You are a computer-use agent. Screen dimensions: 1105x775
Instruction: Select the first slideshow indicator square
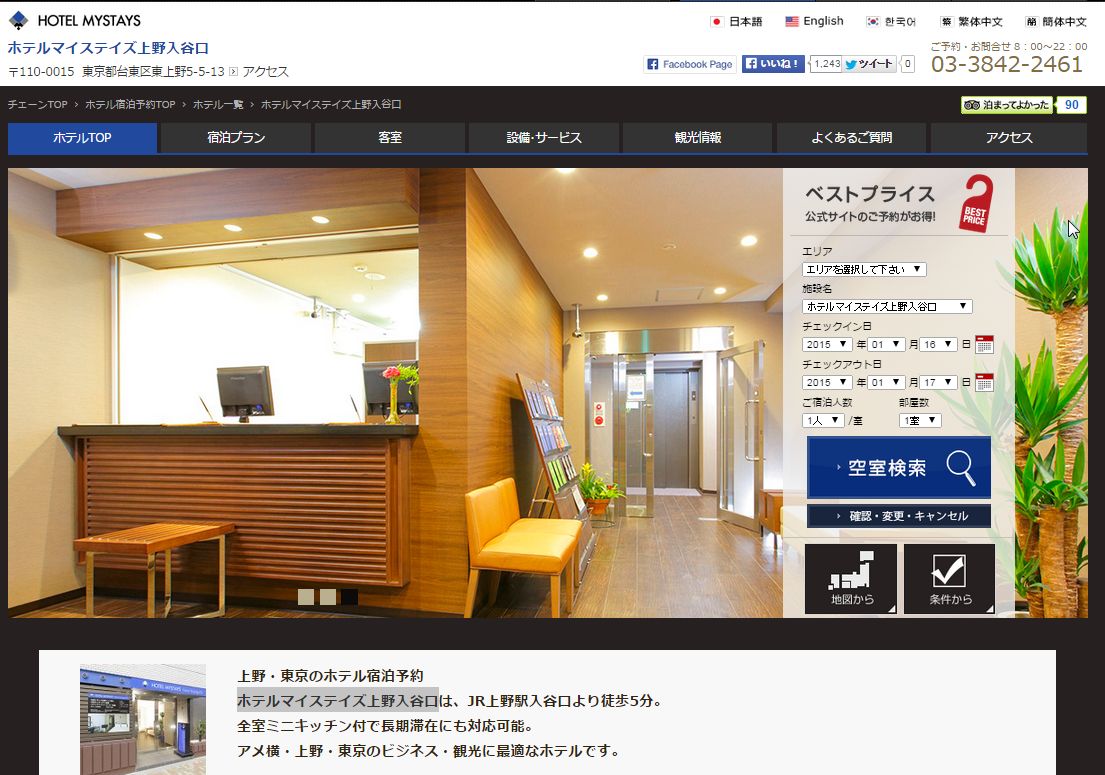[x=306, y=597]
